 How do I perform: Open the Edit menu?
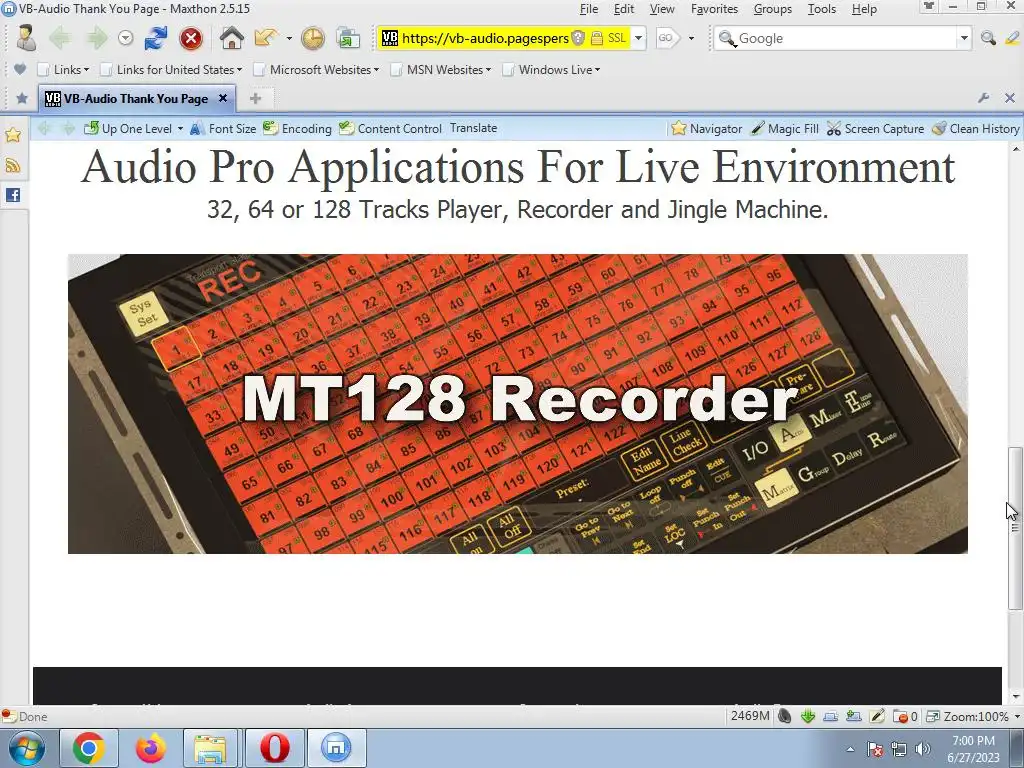(624, 9)
